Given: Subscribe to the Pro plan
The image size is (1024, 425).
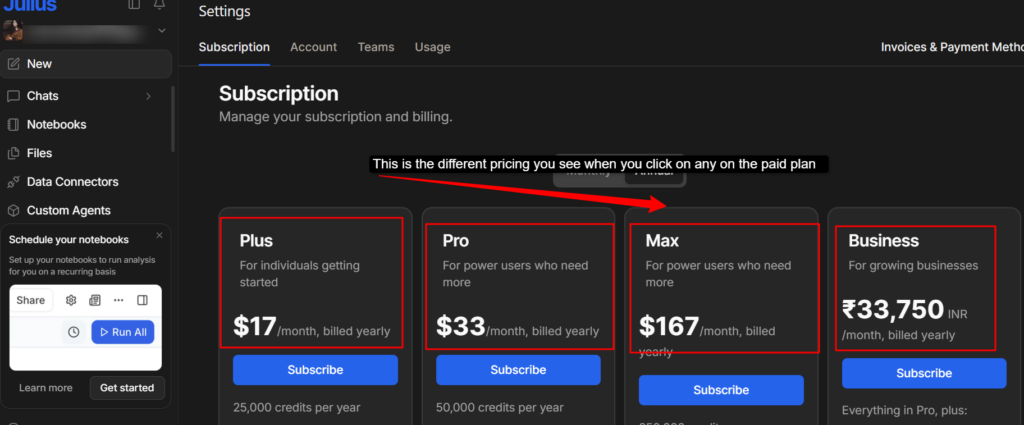Looking at the screenshot, I should (519, 370).
